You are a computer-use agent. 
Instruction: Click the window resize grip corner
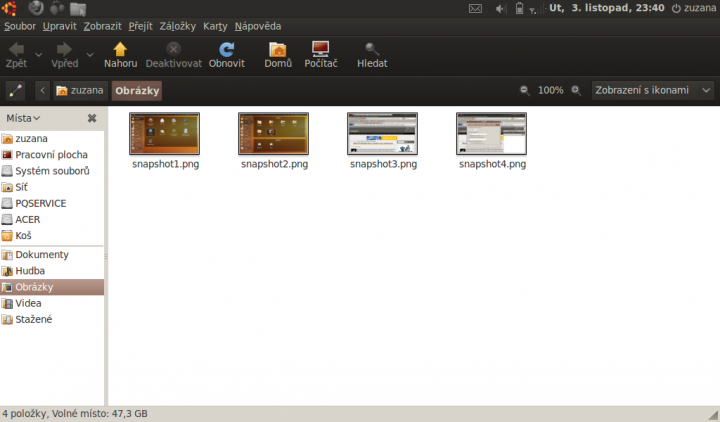pyautogui.click(x=713, y=415)
